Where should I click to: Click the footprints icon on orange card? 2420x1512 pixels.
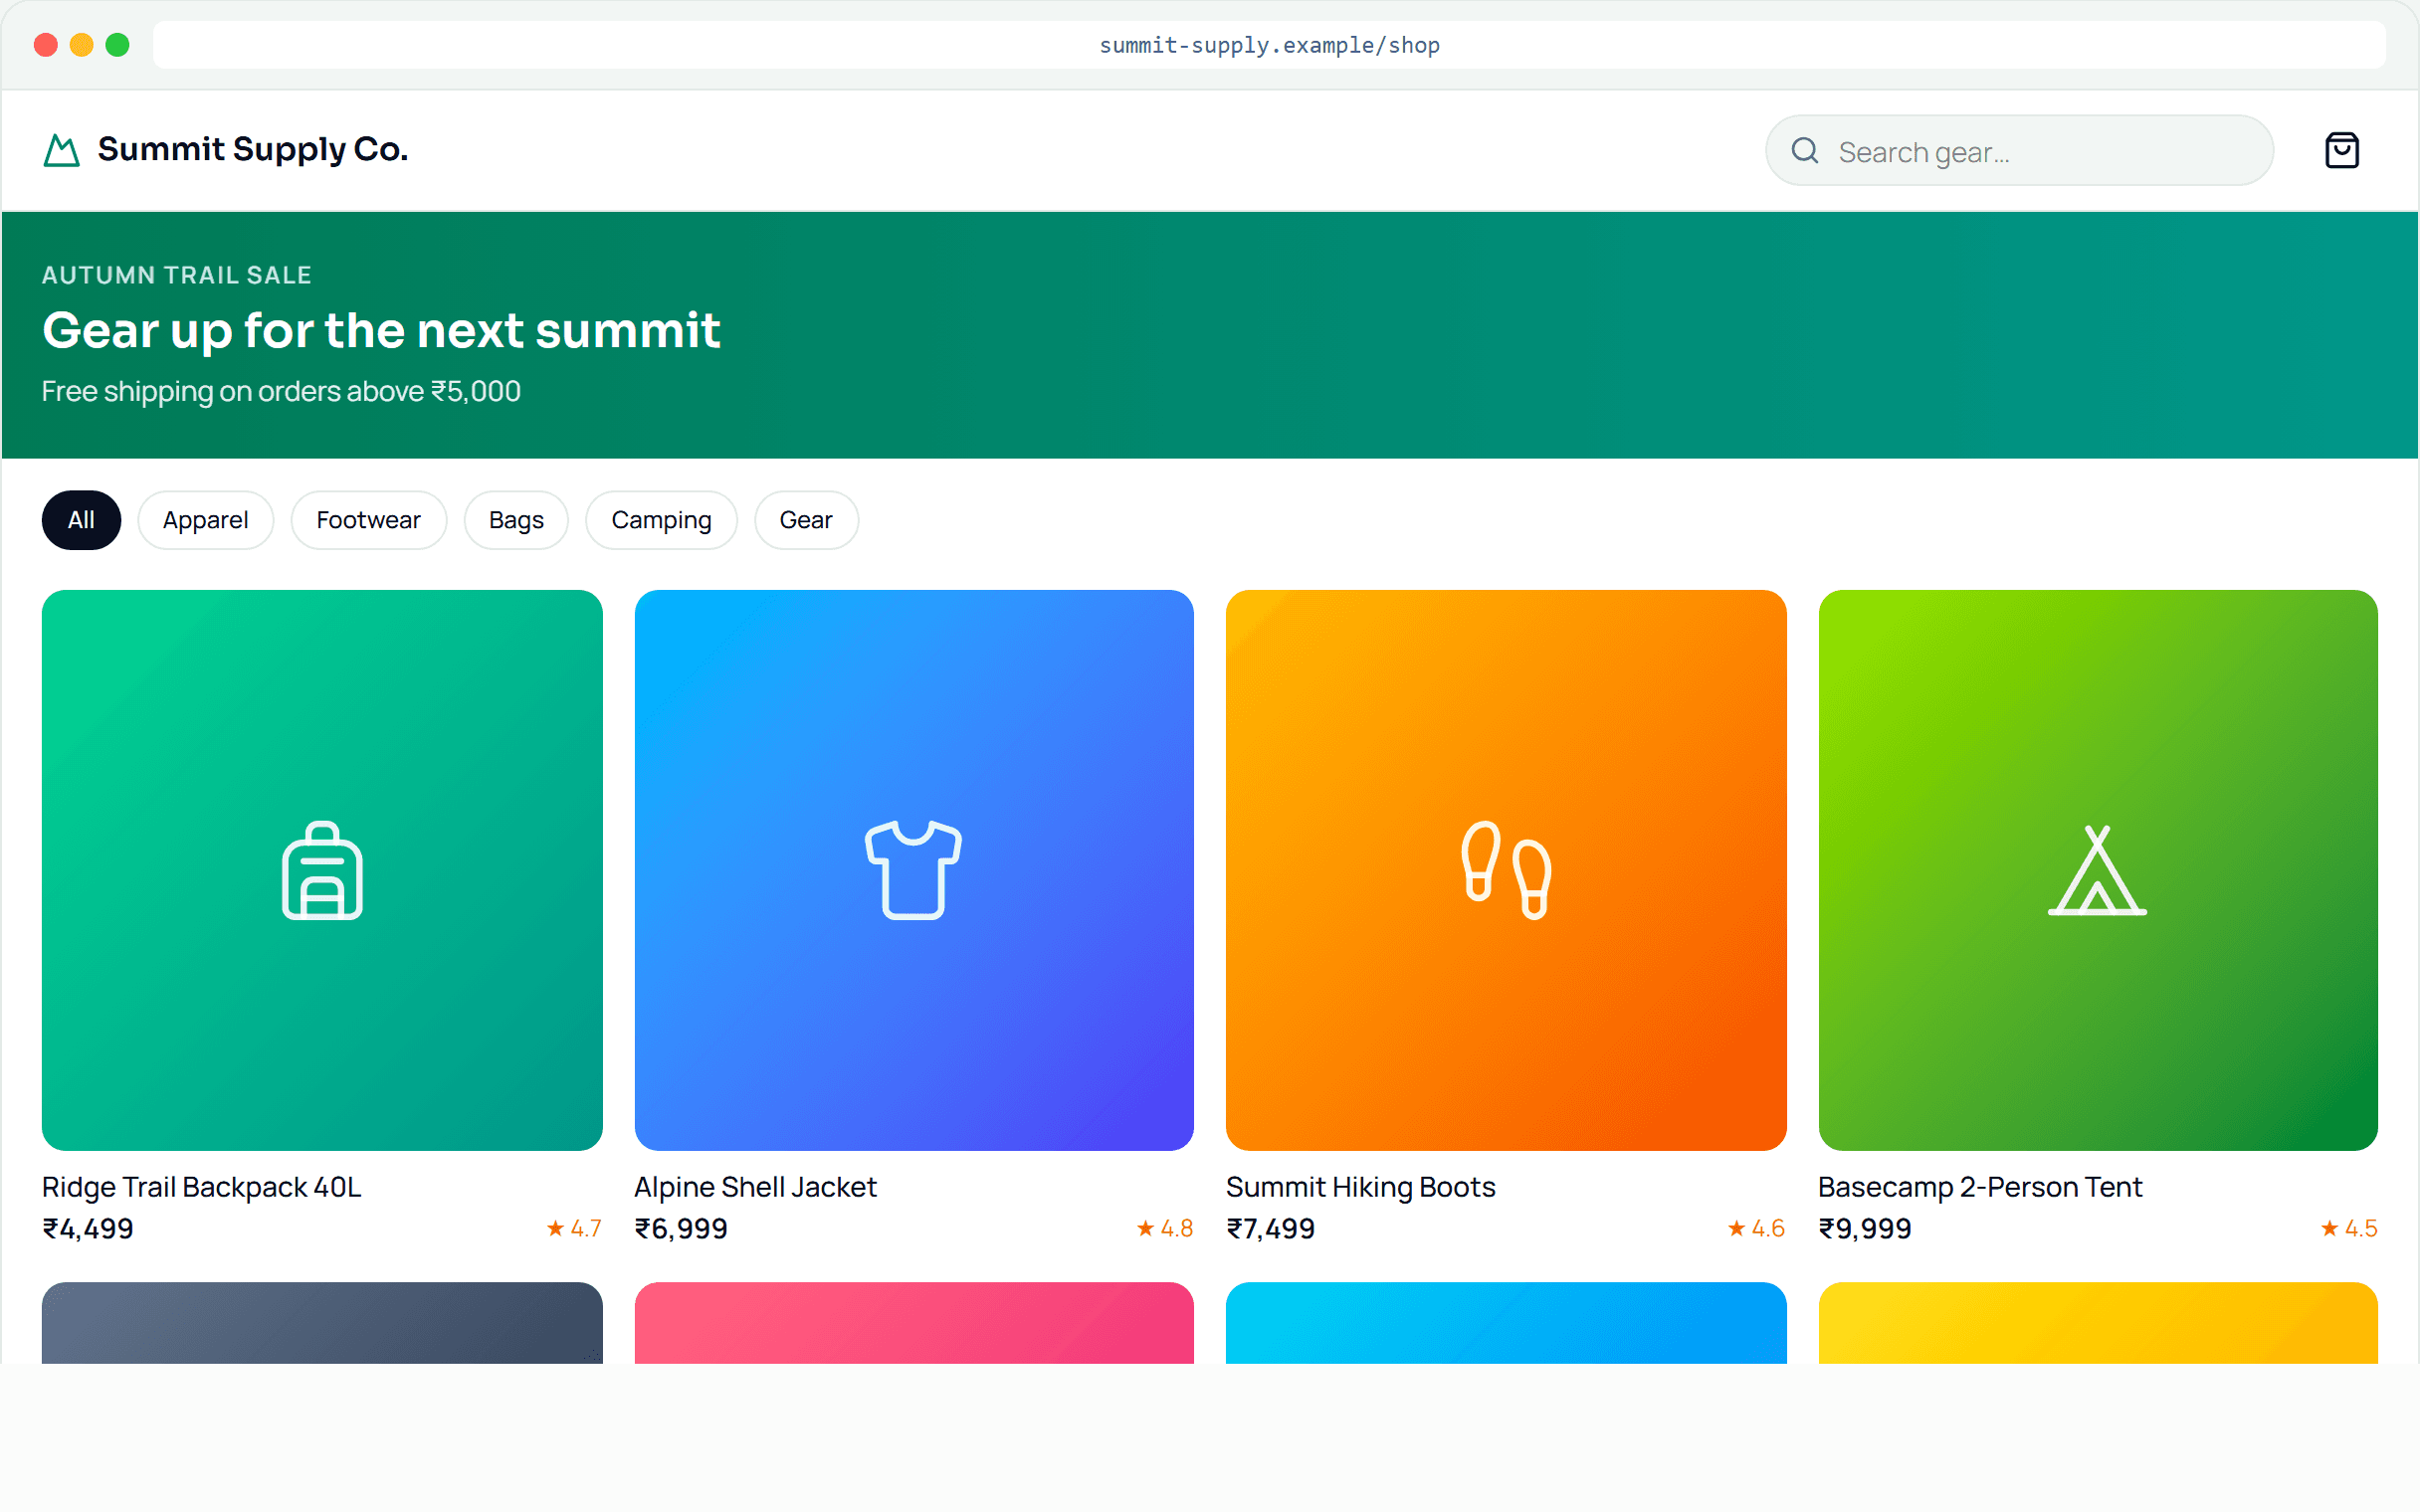point(1505,870)
